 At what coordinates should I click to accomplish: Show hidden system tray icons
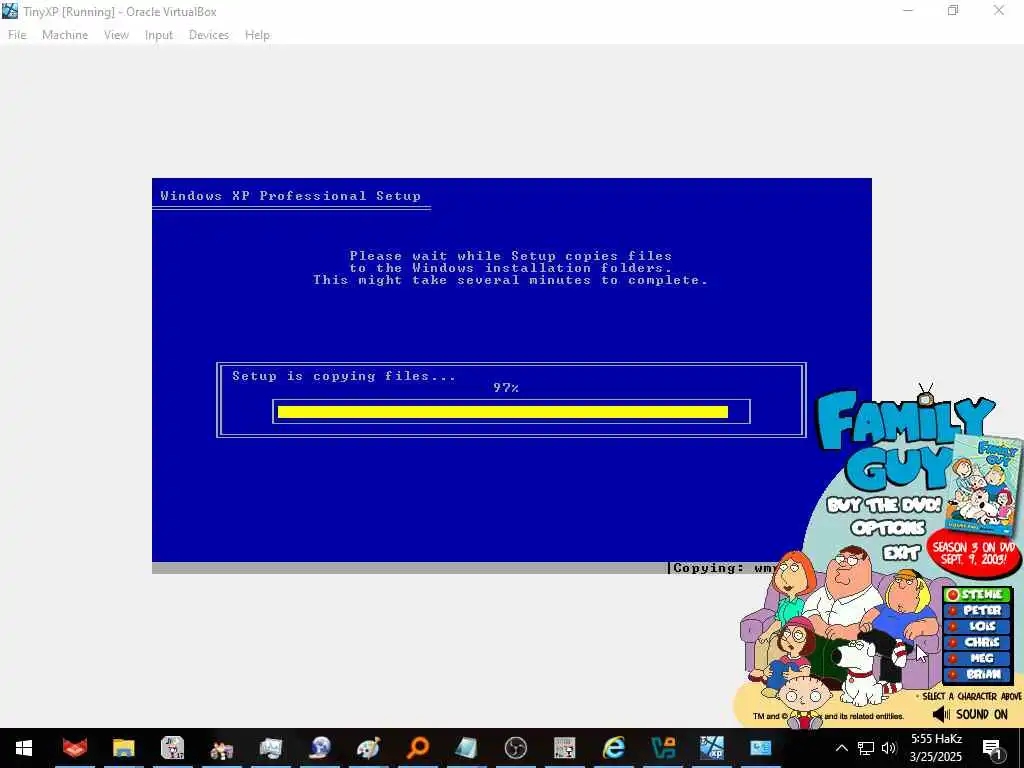841,748
